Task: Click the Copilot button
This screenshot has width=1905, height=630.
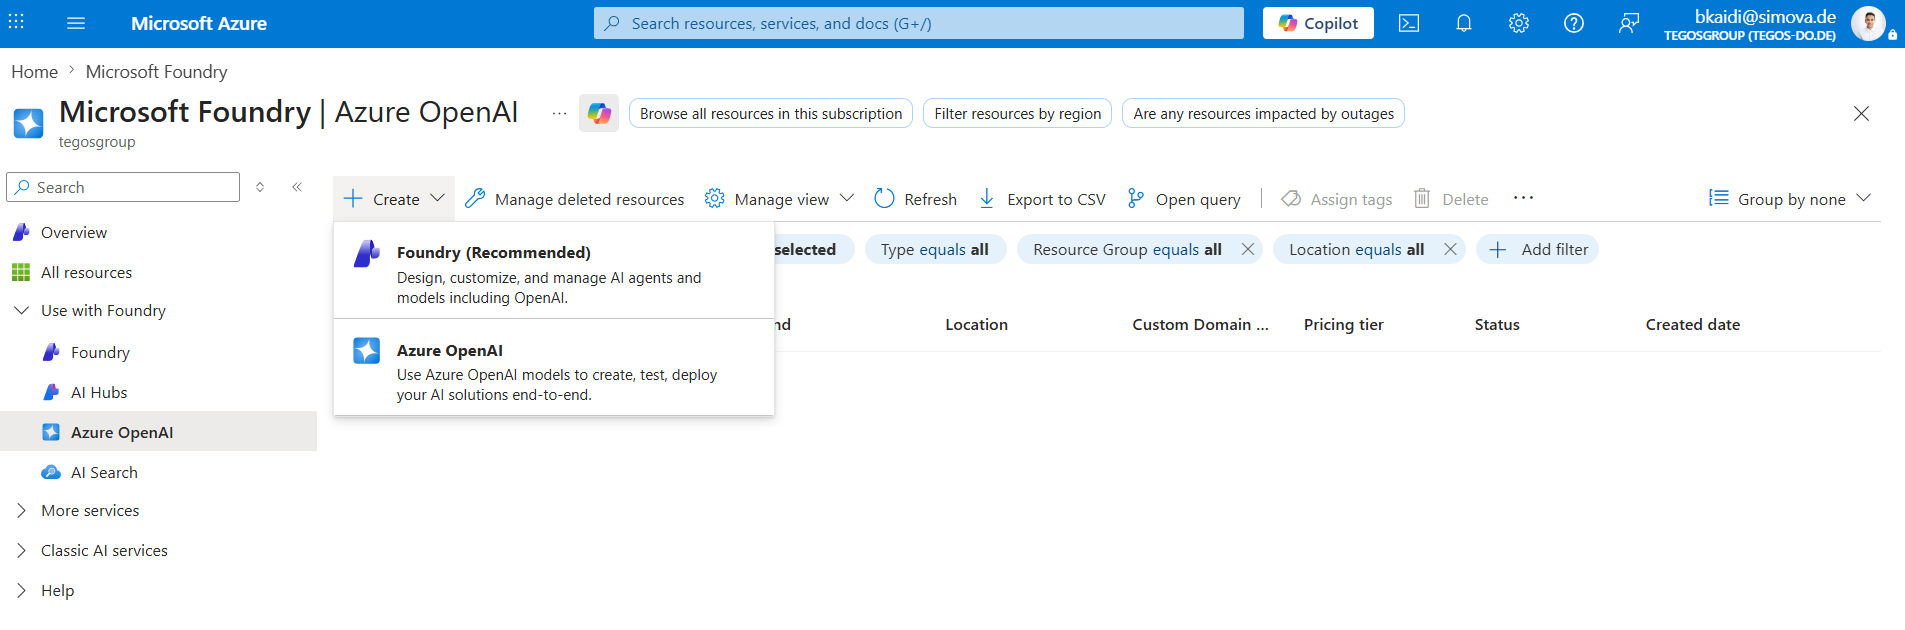Action: (1318, 23)
